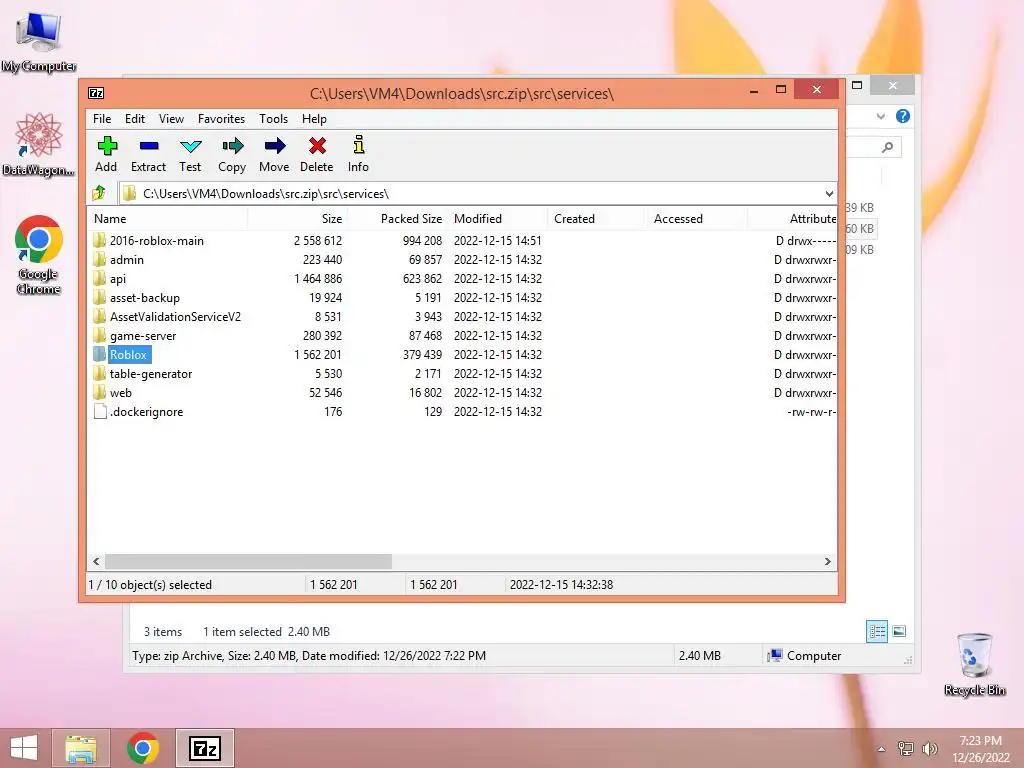Click the 2 558 612 size value
The image size is (1024, 768).
pos(318,240)
